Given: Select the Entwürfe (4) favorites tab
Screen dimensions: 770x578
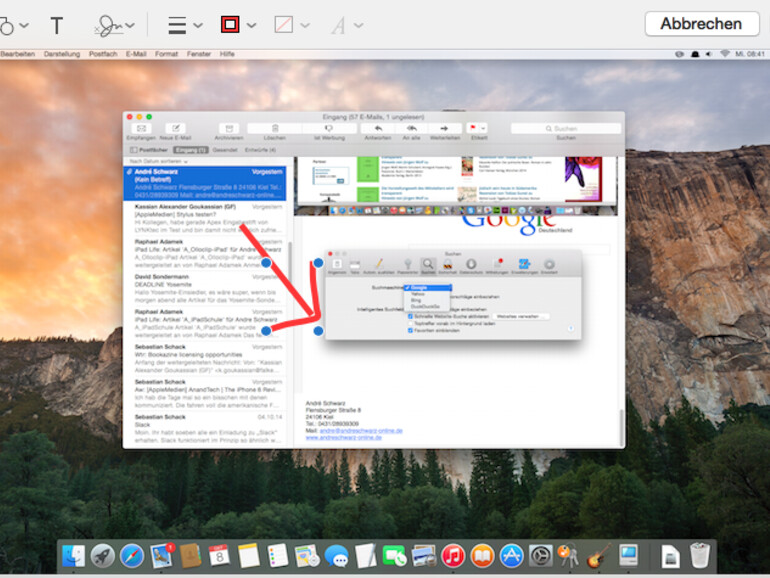Looking at the screenshot, I should click(260, 150).
